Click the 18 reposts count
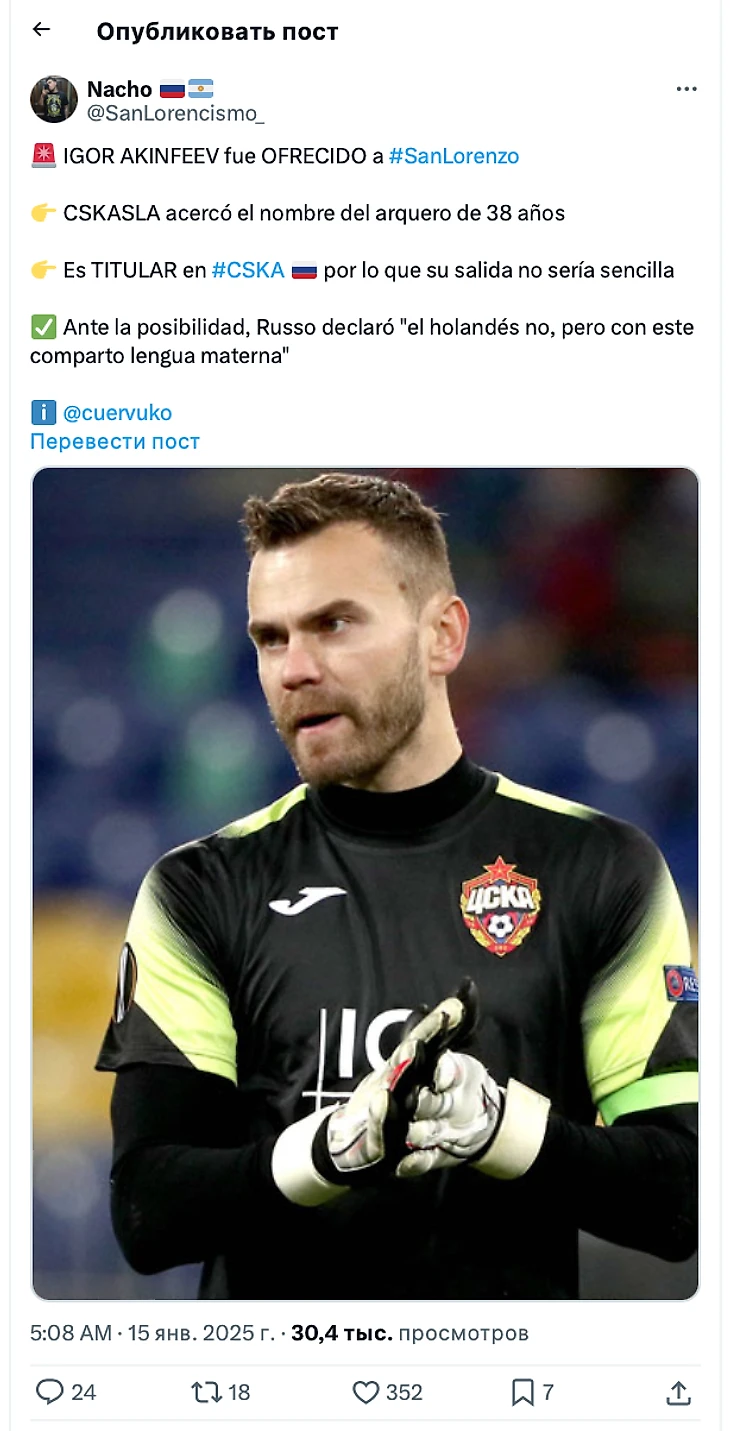The image size is (730, 1431). 239,1392
